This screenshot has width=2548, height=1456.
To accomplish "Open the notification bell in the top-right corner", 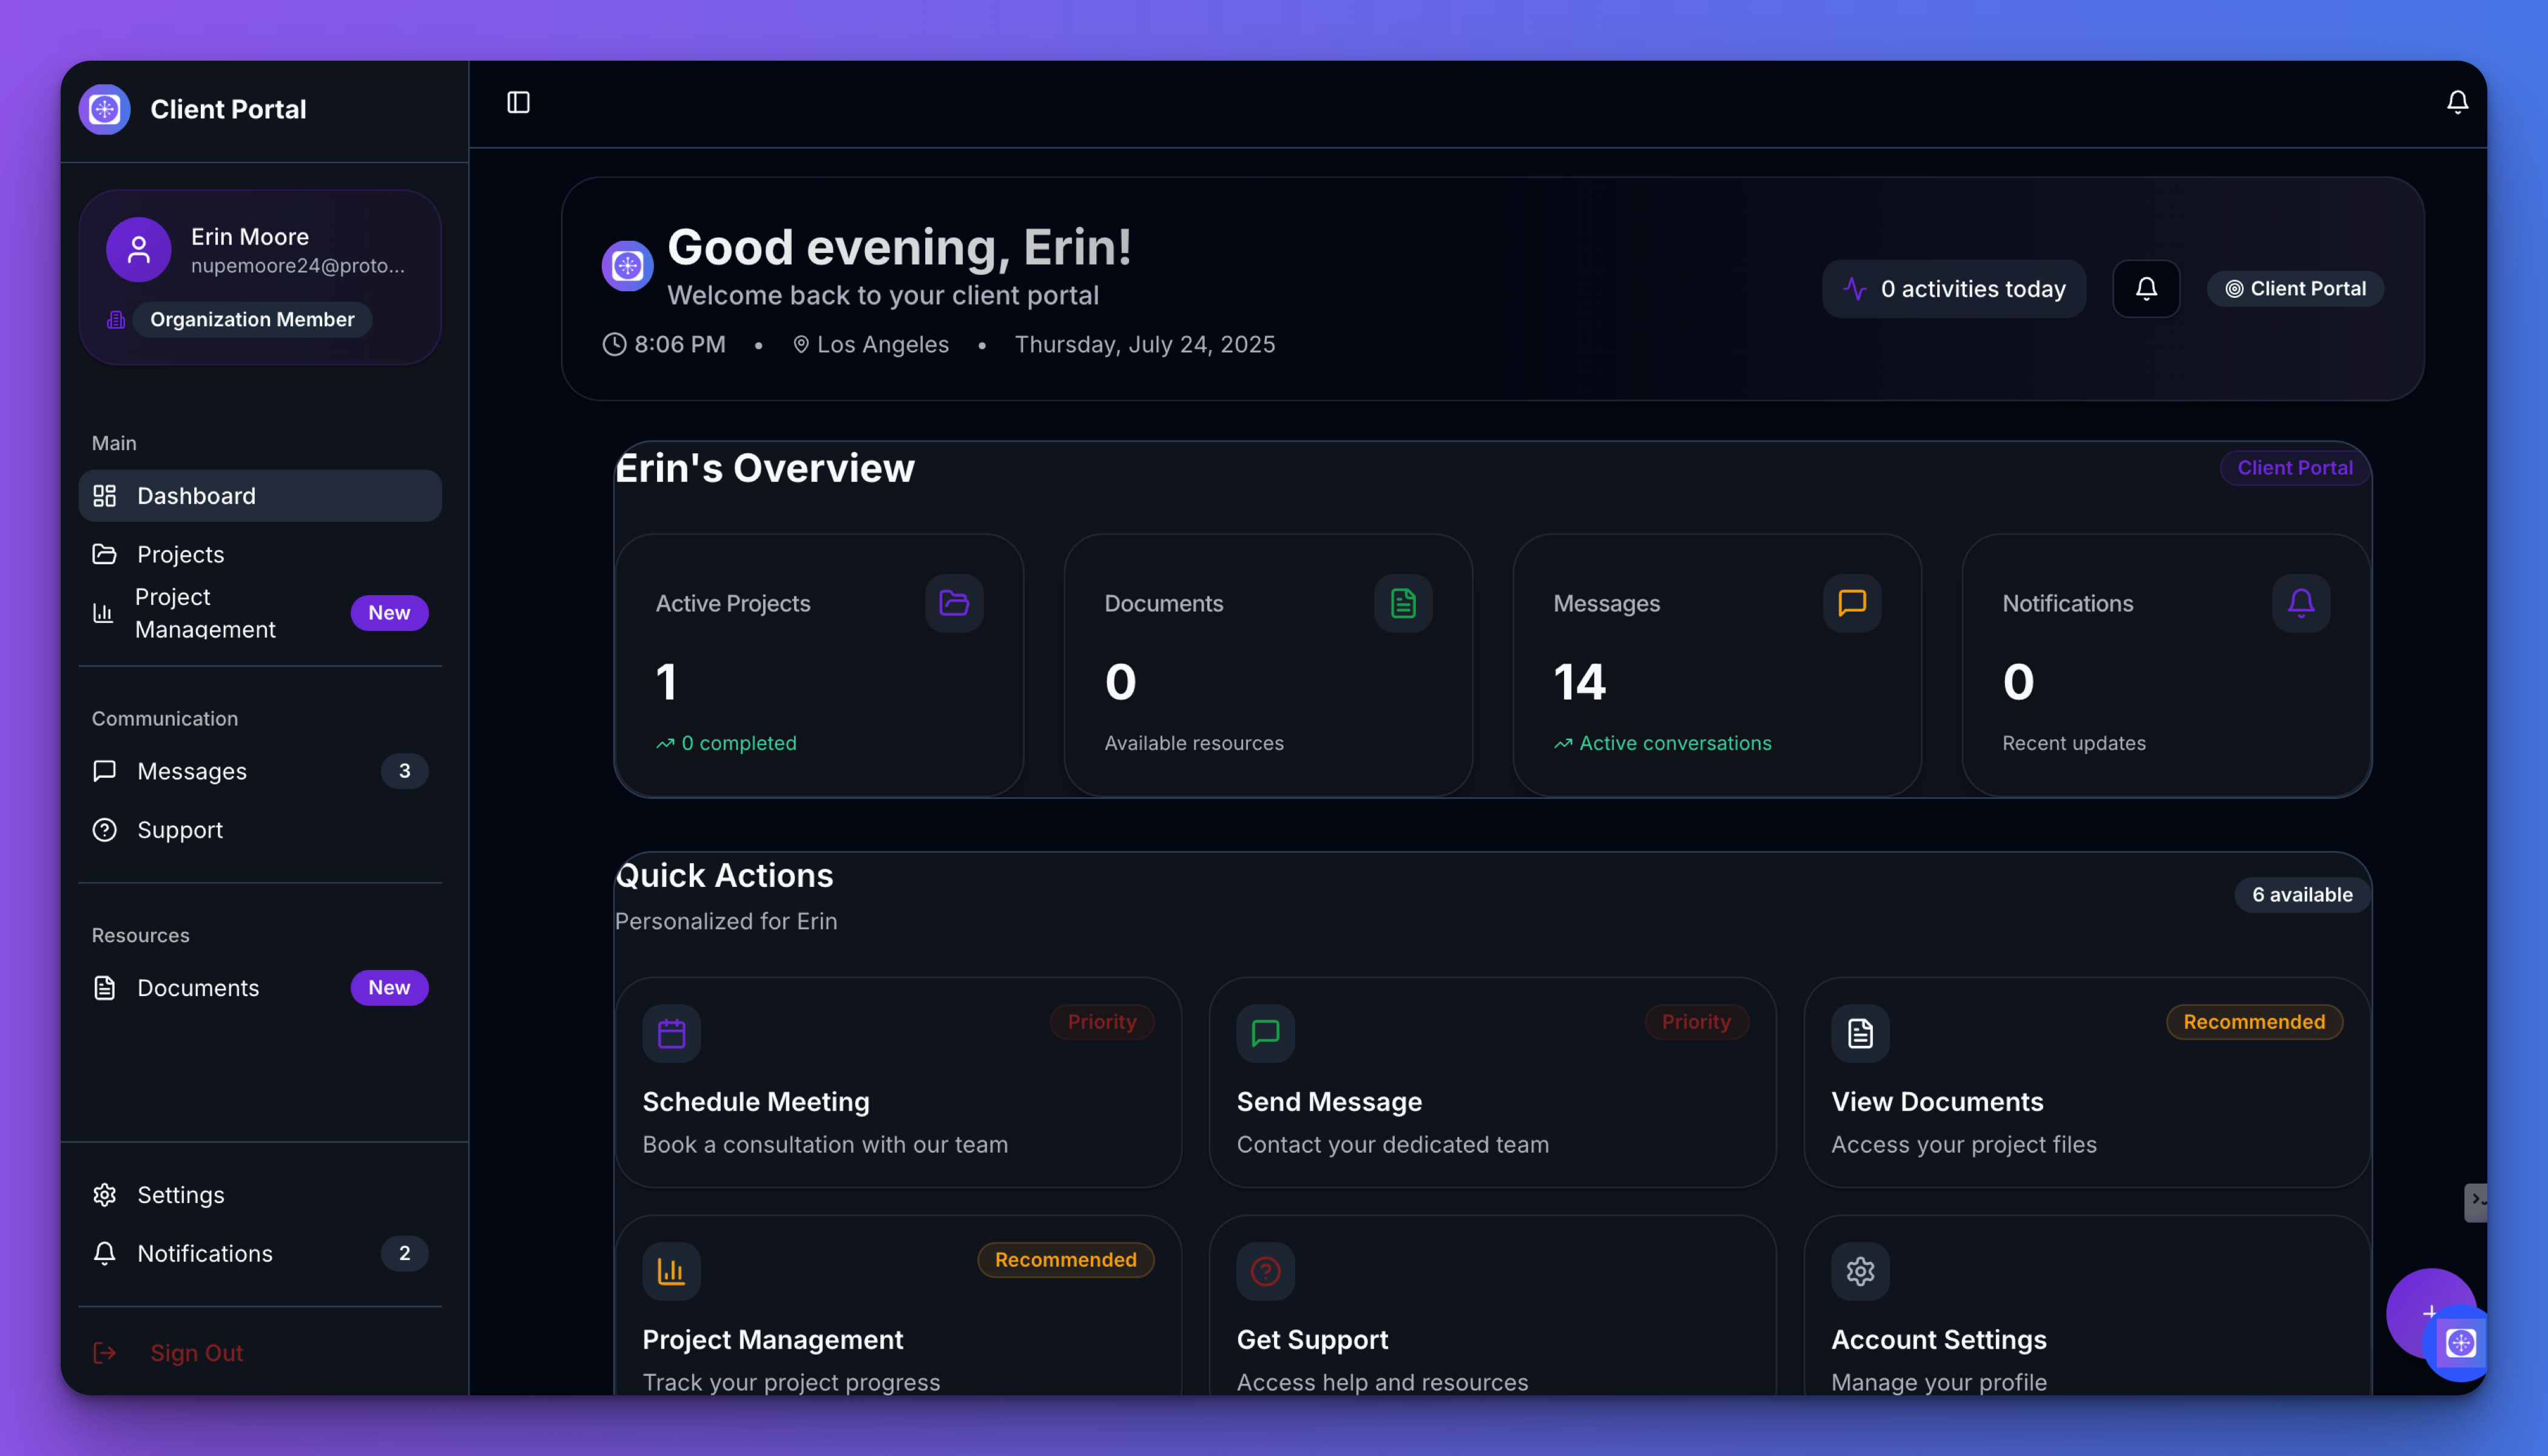I will coord(2459,101).
